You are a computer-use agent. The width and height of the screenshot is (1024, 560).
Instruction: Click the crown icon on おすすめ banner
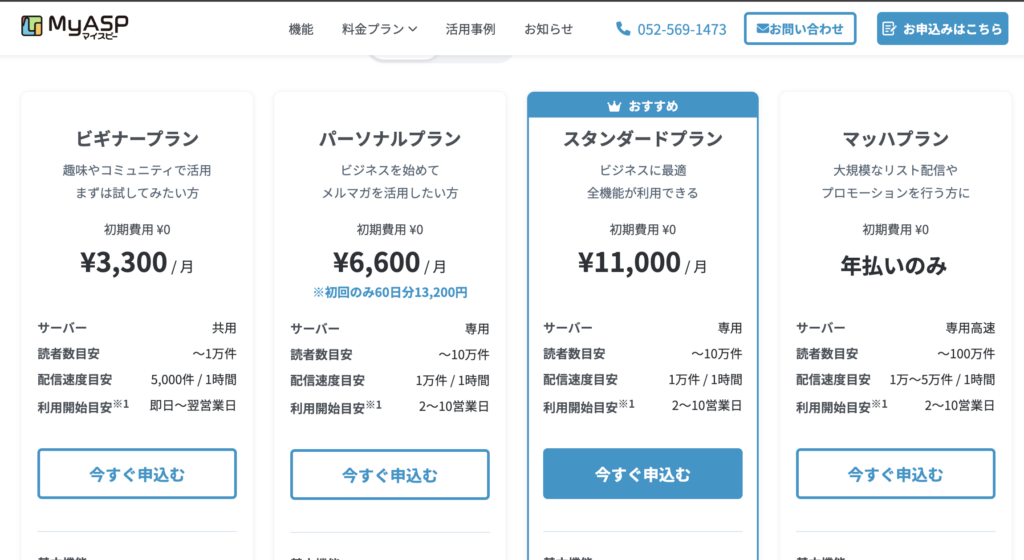pos(614,106)
